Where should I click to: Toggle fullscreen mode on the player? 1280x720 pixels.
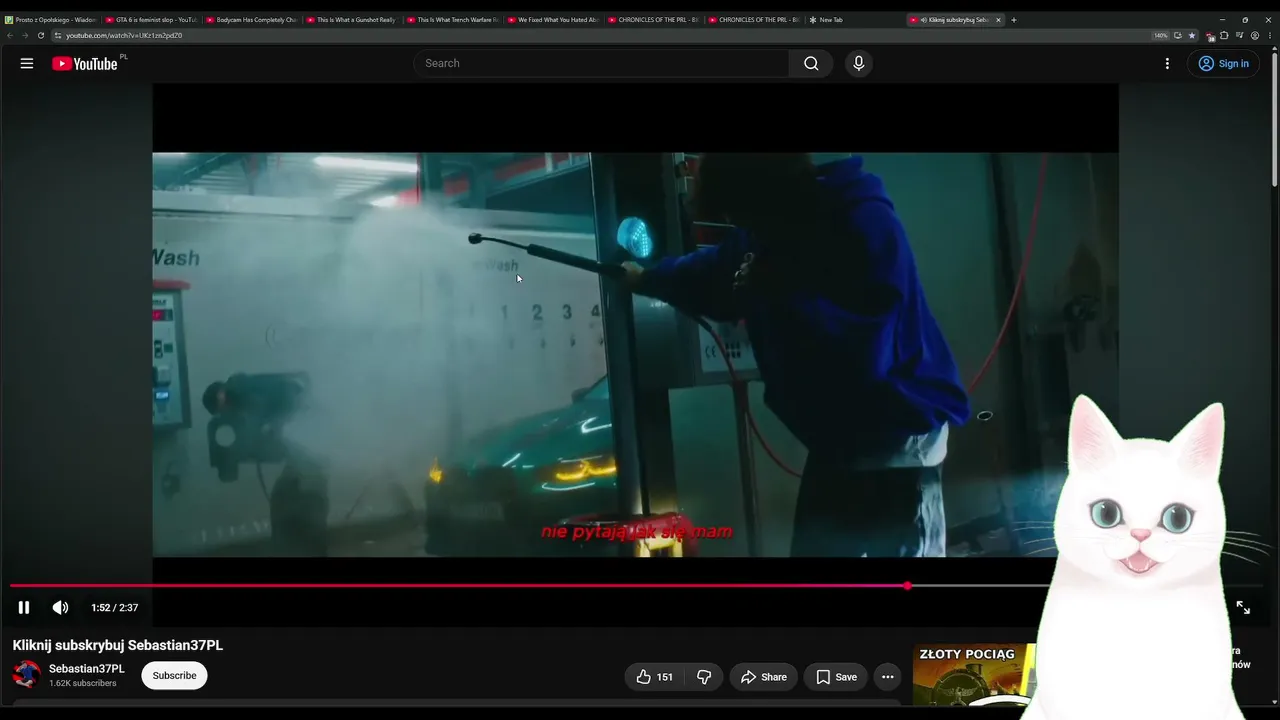coord(1243,607)
